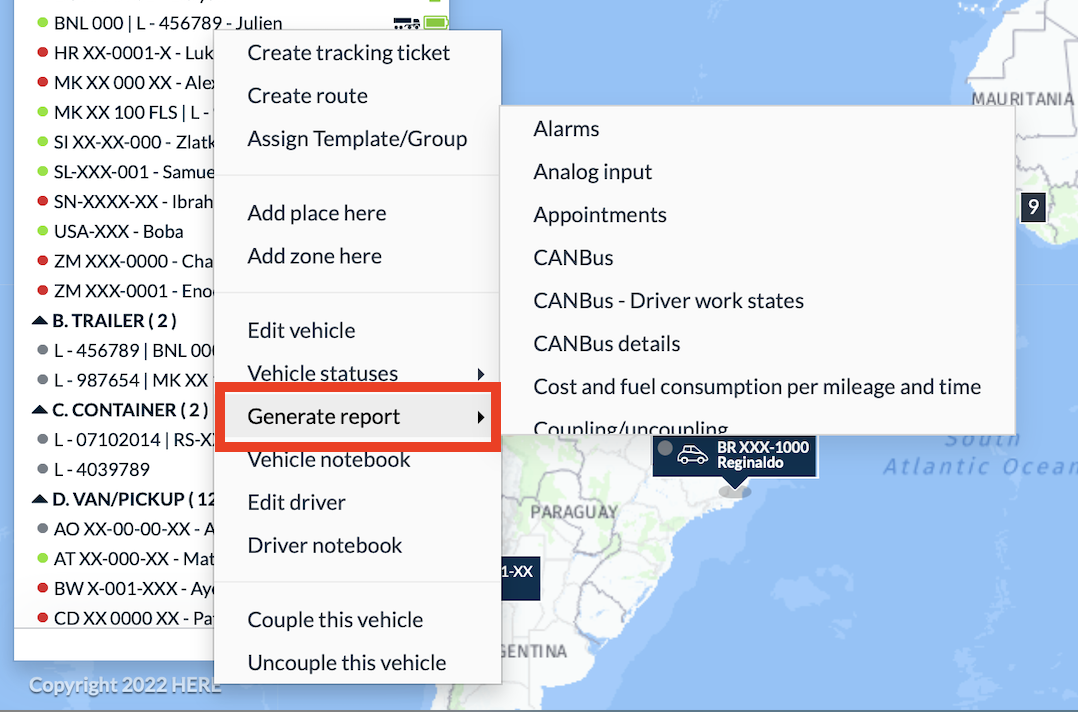Click the car icon on BR XXX-1000 marker

click(x=692, y=454)
